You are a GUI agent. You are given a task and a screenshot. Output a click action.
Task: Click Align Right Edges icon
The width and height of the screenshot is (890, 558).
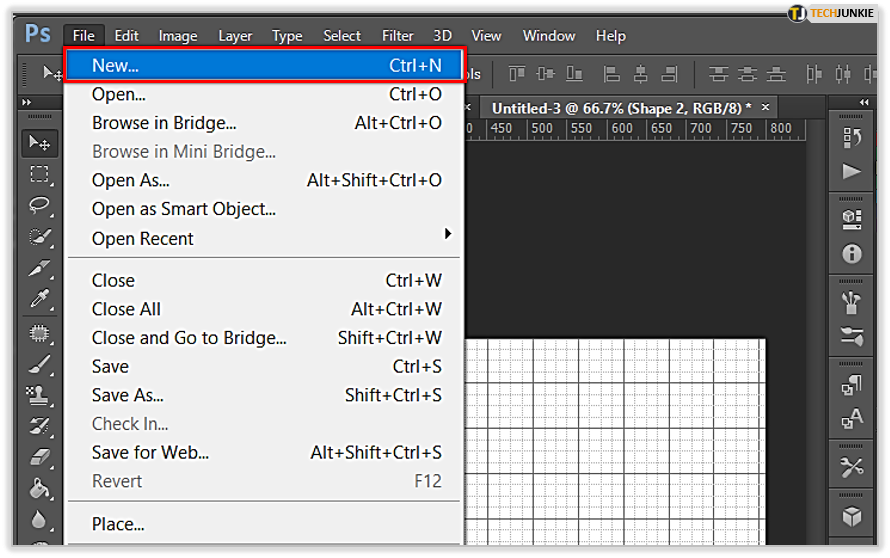tap(669, 74)
